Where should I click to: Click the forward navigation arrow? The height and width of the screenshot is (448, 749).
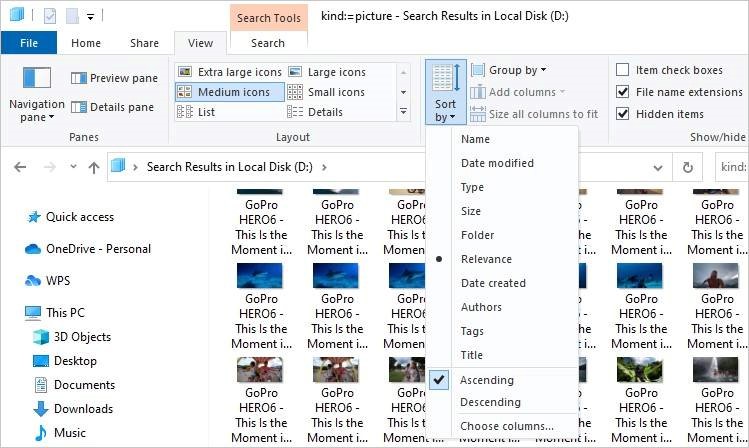tap(50, 167)
